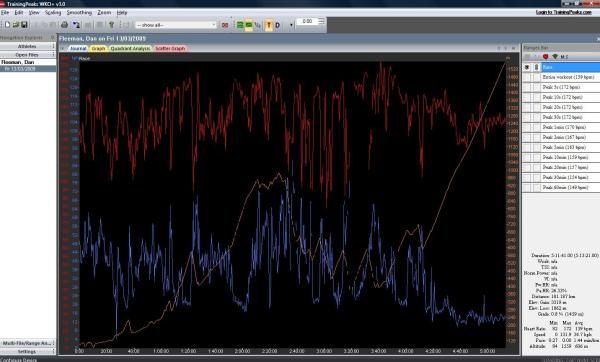Click the stepper arrows beside 0.00 field
600x362 pixels.
click(321, 21)
